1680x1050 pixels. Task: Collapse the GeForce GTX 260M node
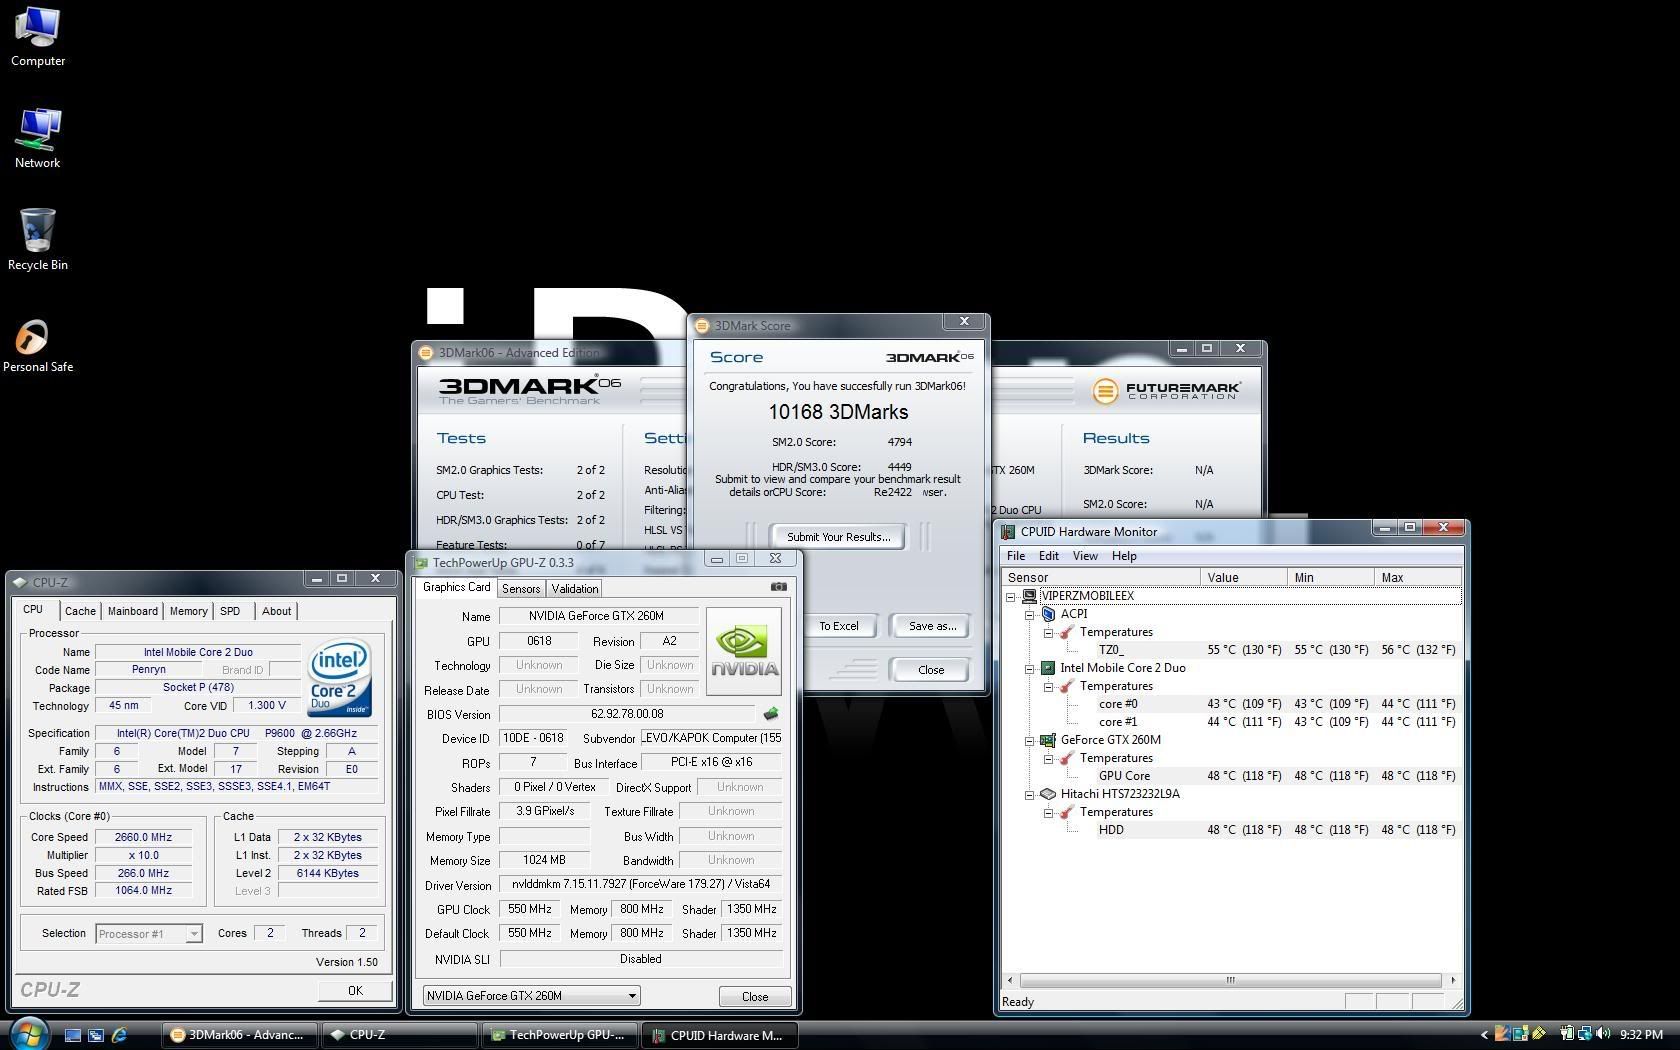tap(1029, 741)
